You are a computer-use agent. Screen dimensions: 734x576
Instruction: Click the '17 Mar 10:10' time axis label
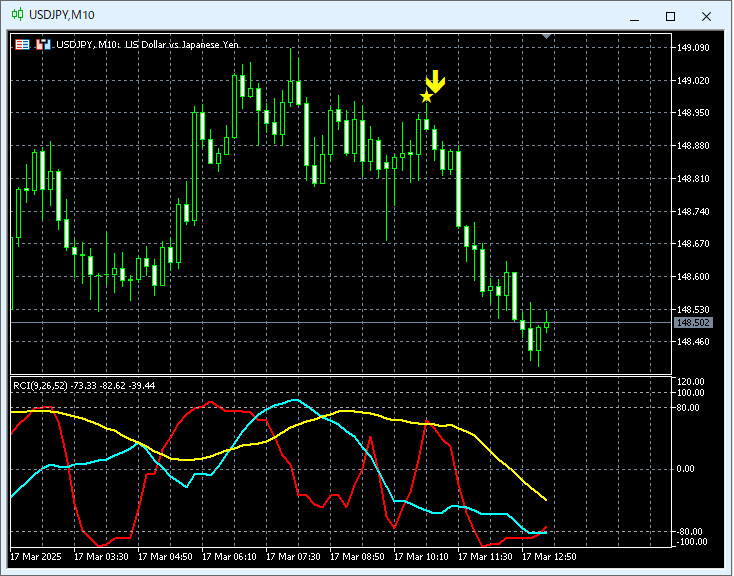tap(421, 557)
